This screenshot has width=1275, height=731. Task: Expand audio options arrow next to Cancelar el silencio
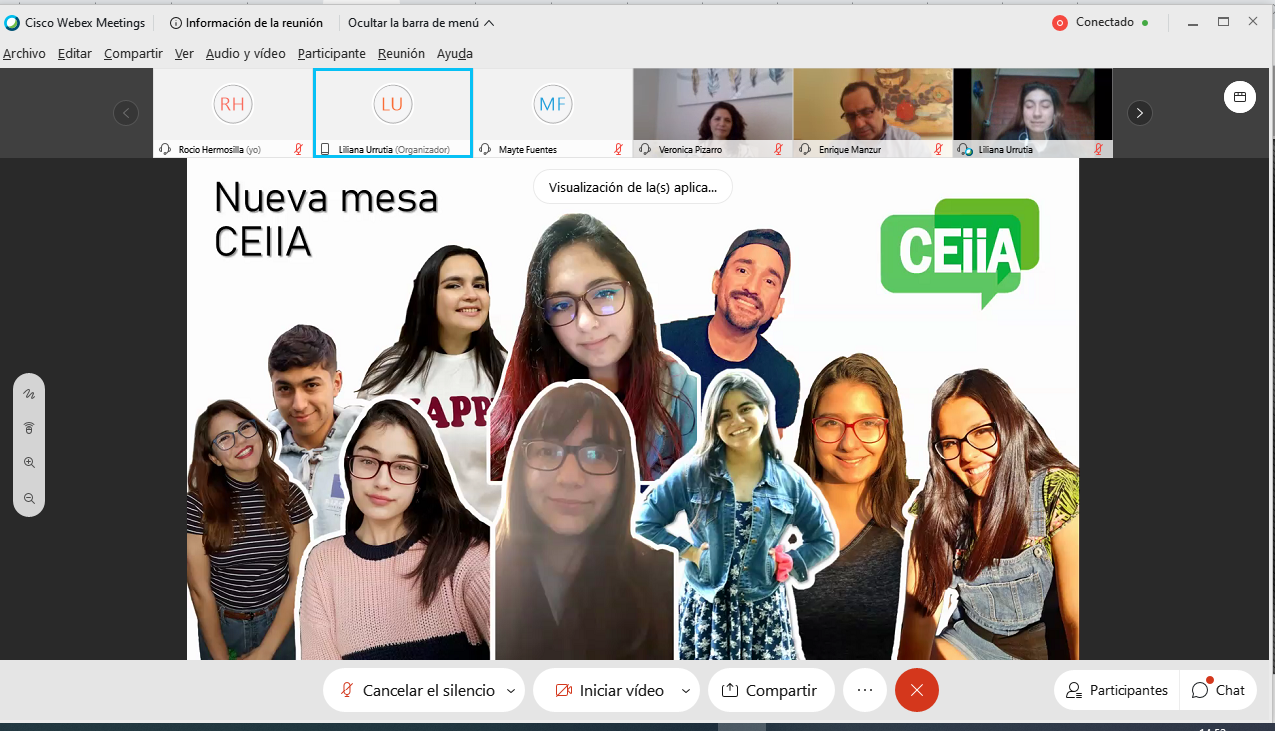pos(511,690)
